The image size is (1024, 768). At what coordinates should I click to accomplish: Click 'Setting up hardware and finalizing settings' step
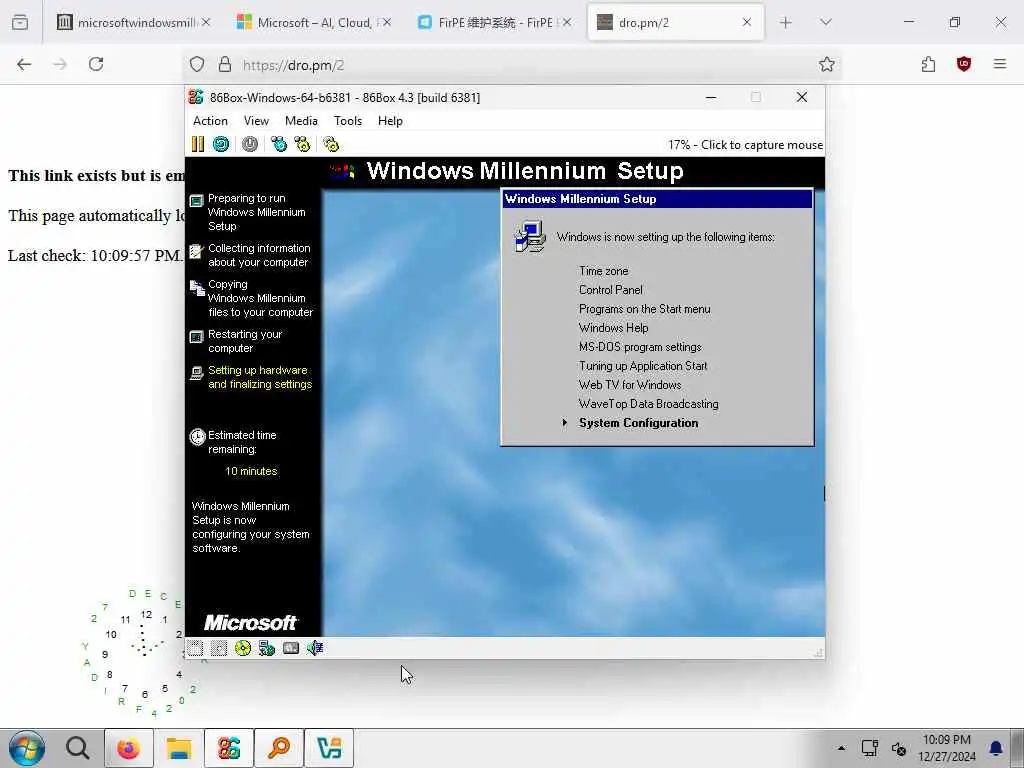[x=260, y=377]
